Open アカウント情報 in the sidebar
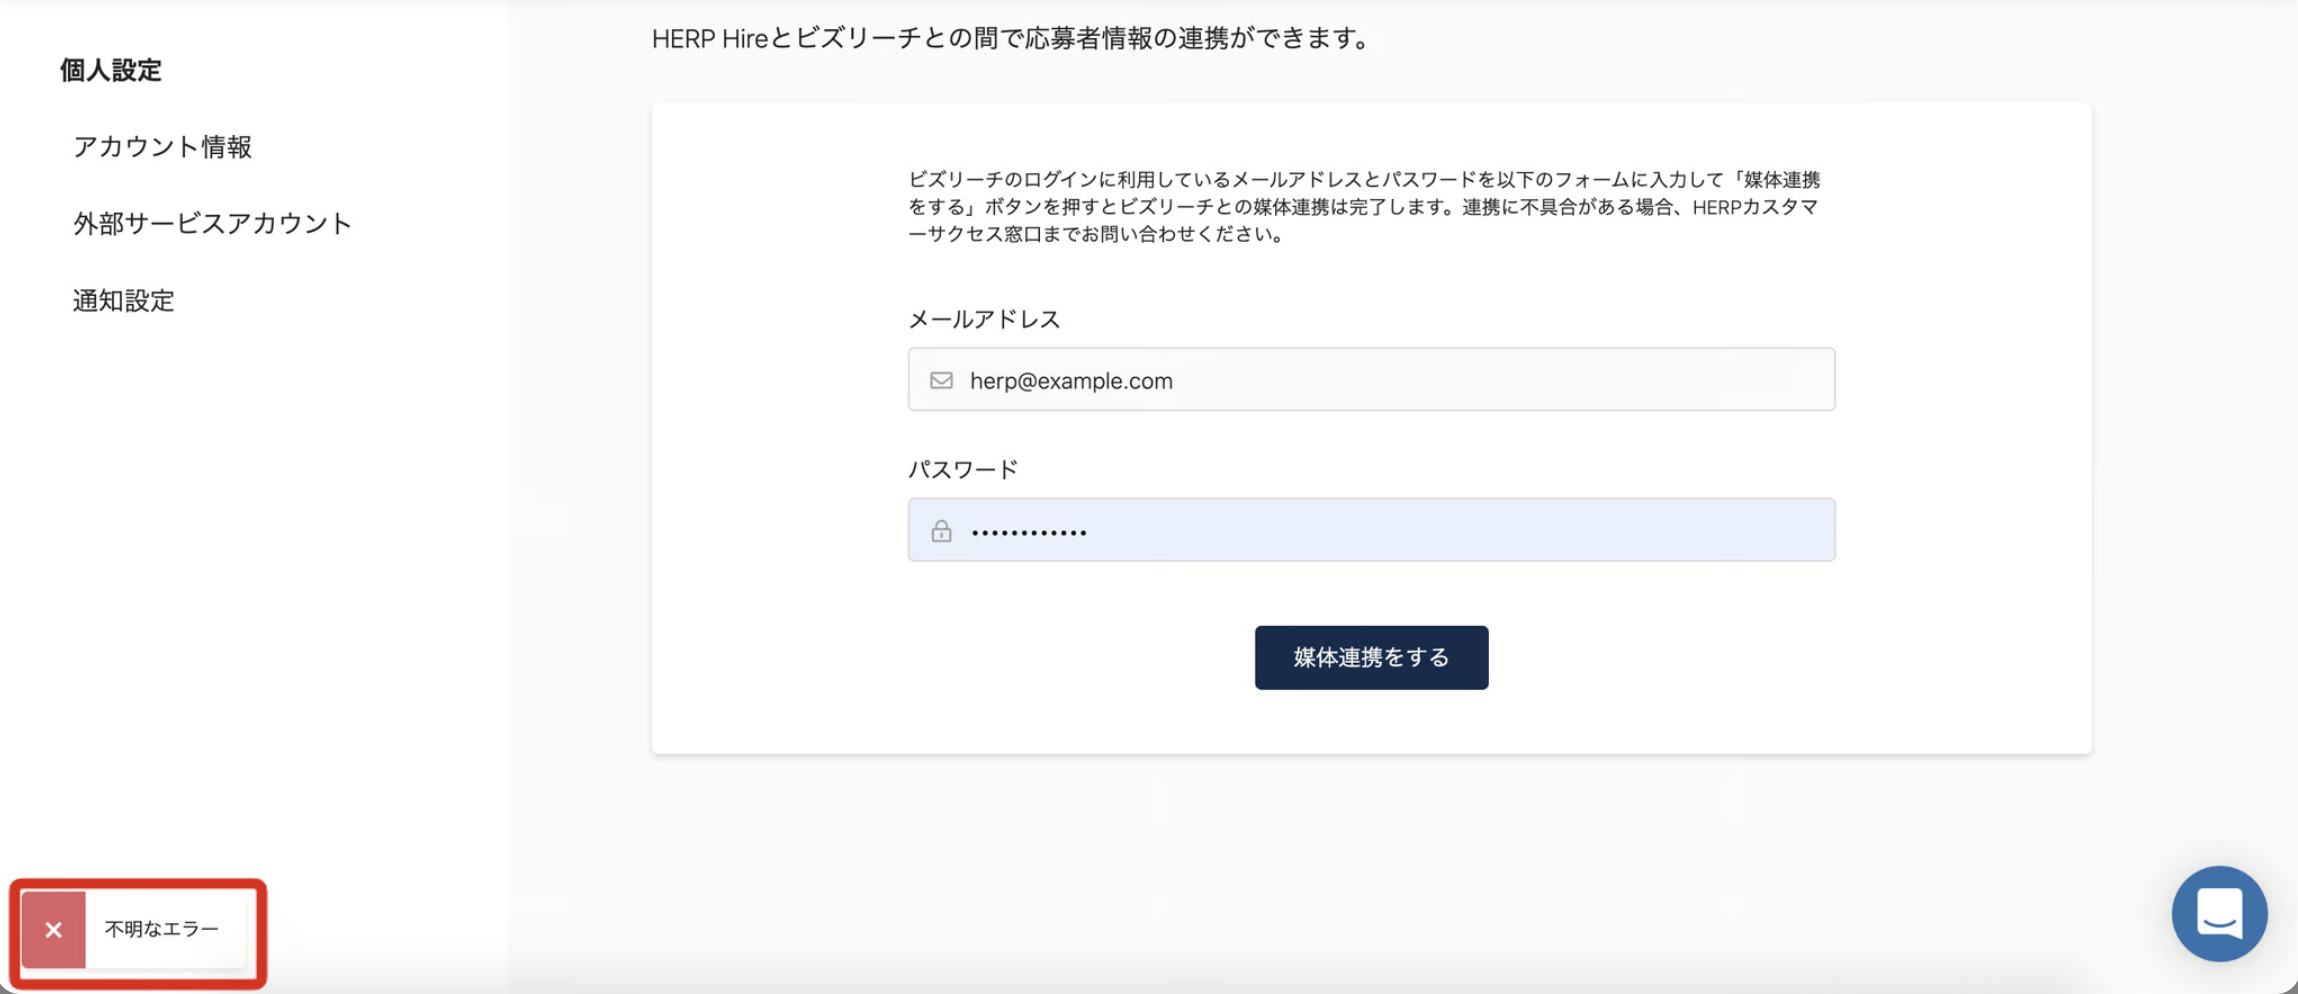Screen dimensions: 2298x994 click(x=162, y=147)
